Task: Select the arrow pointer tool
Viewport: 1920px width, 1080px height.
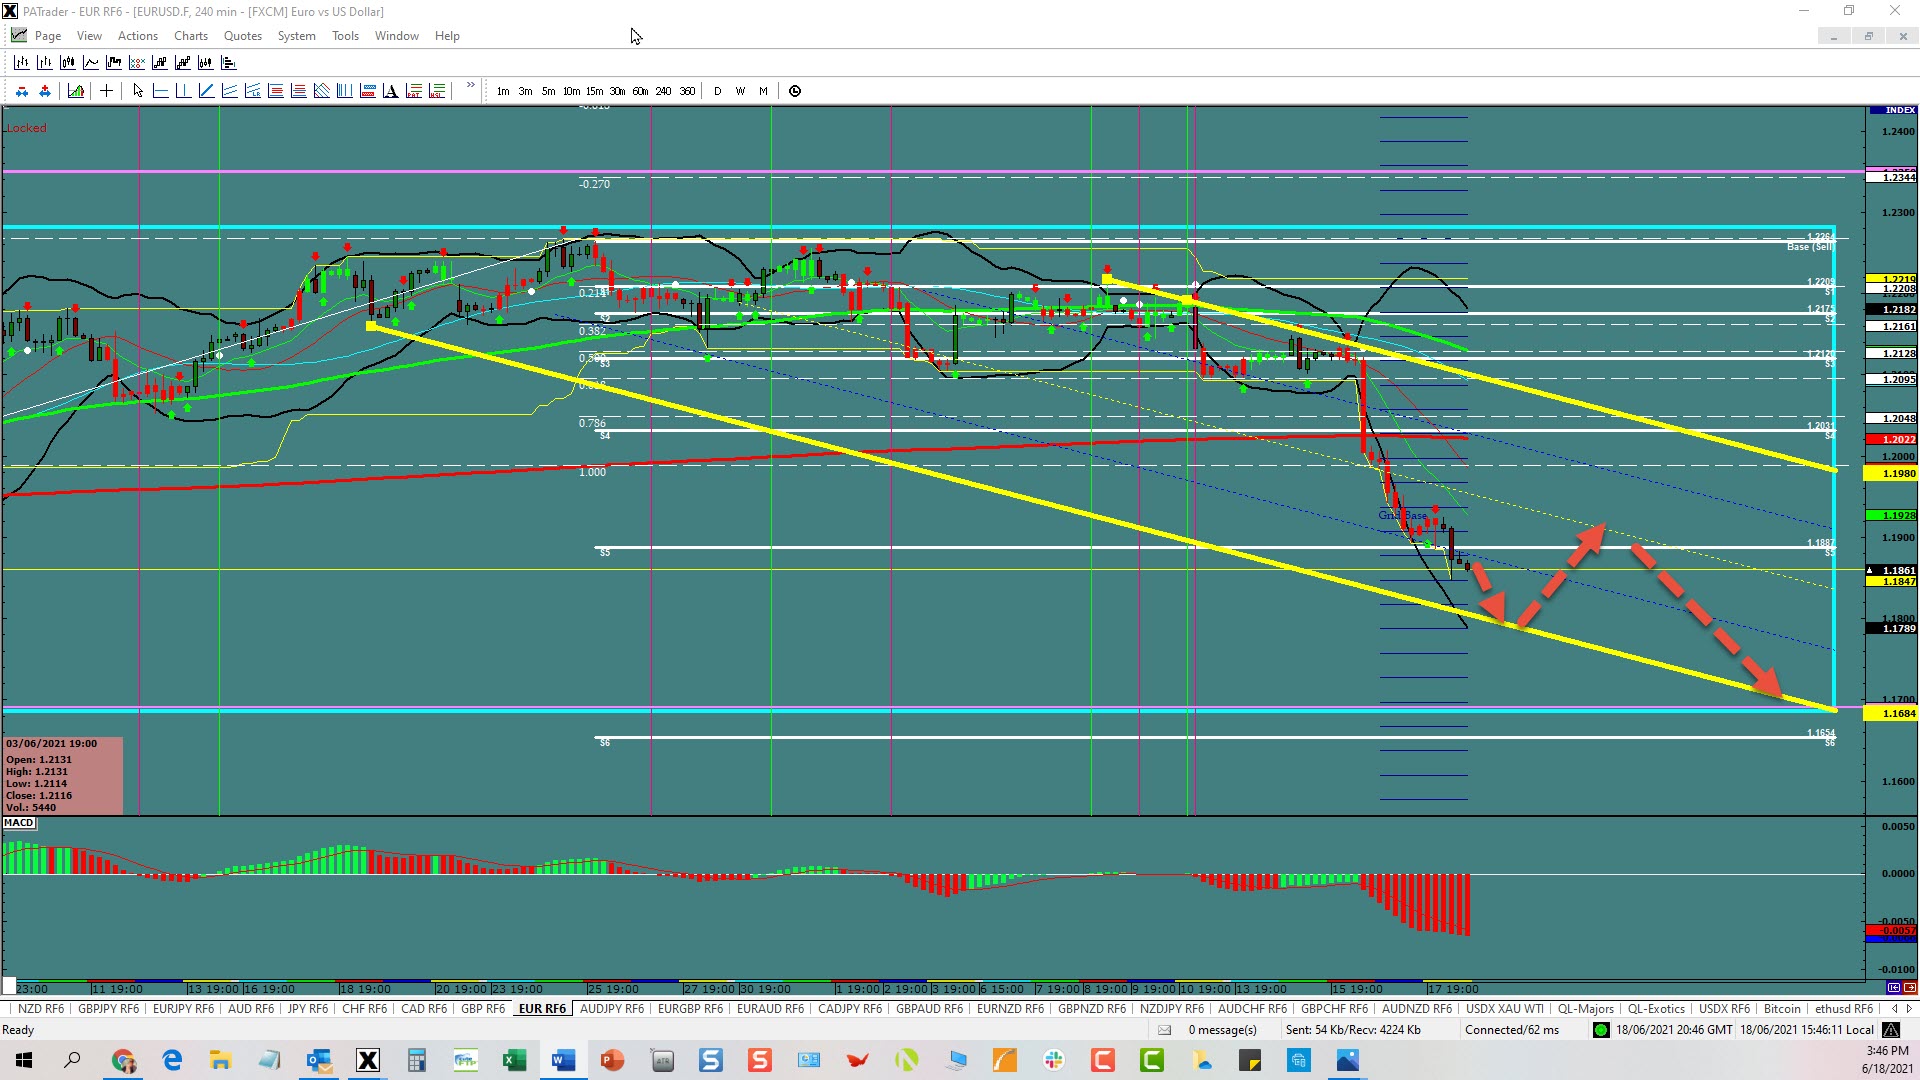Action: (138, 91)
